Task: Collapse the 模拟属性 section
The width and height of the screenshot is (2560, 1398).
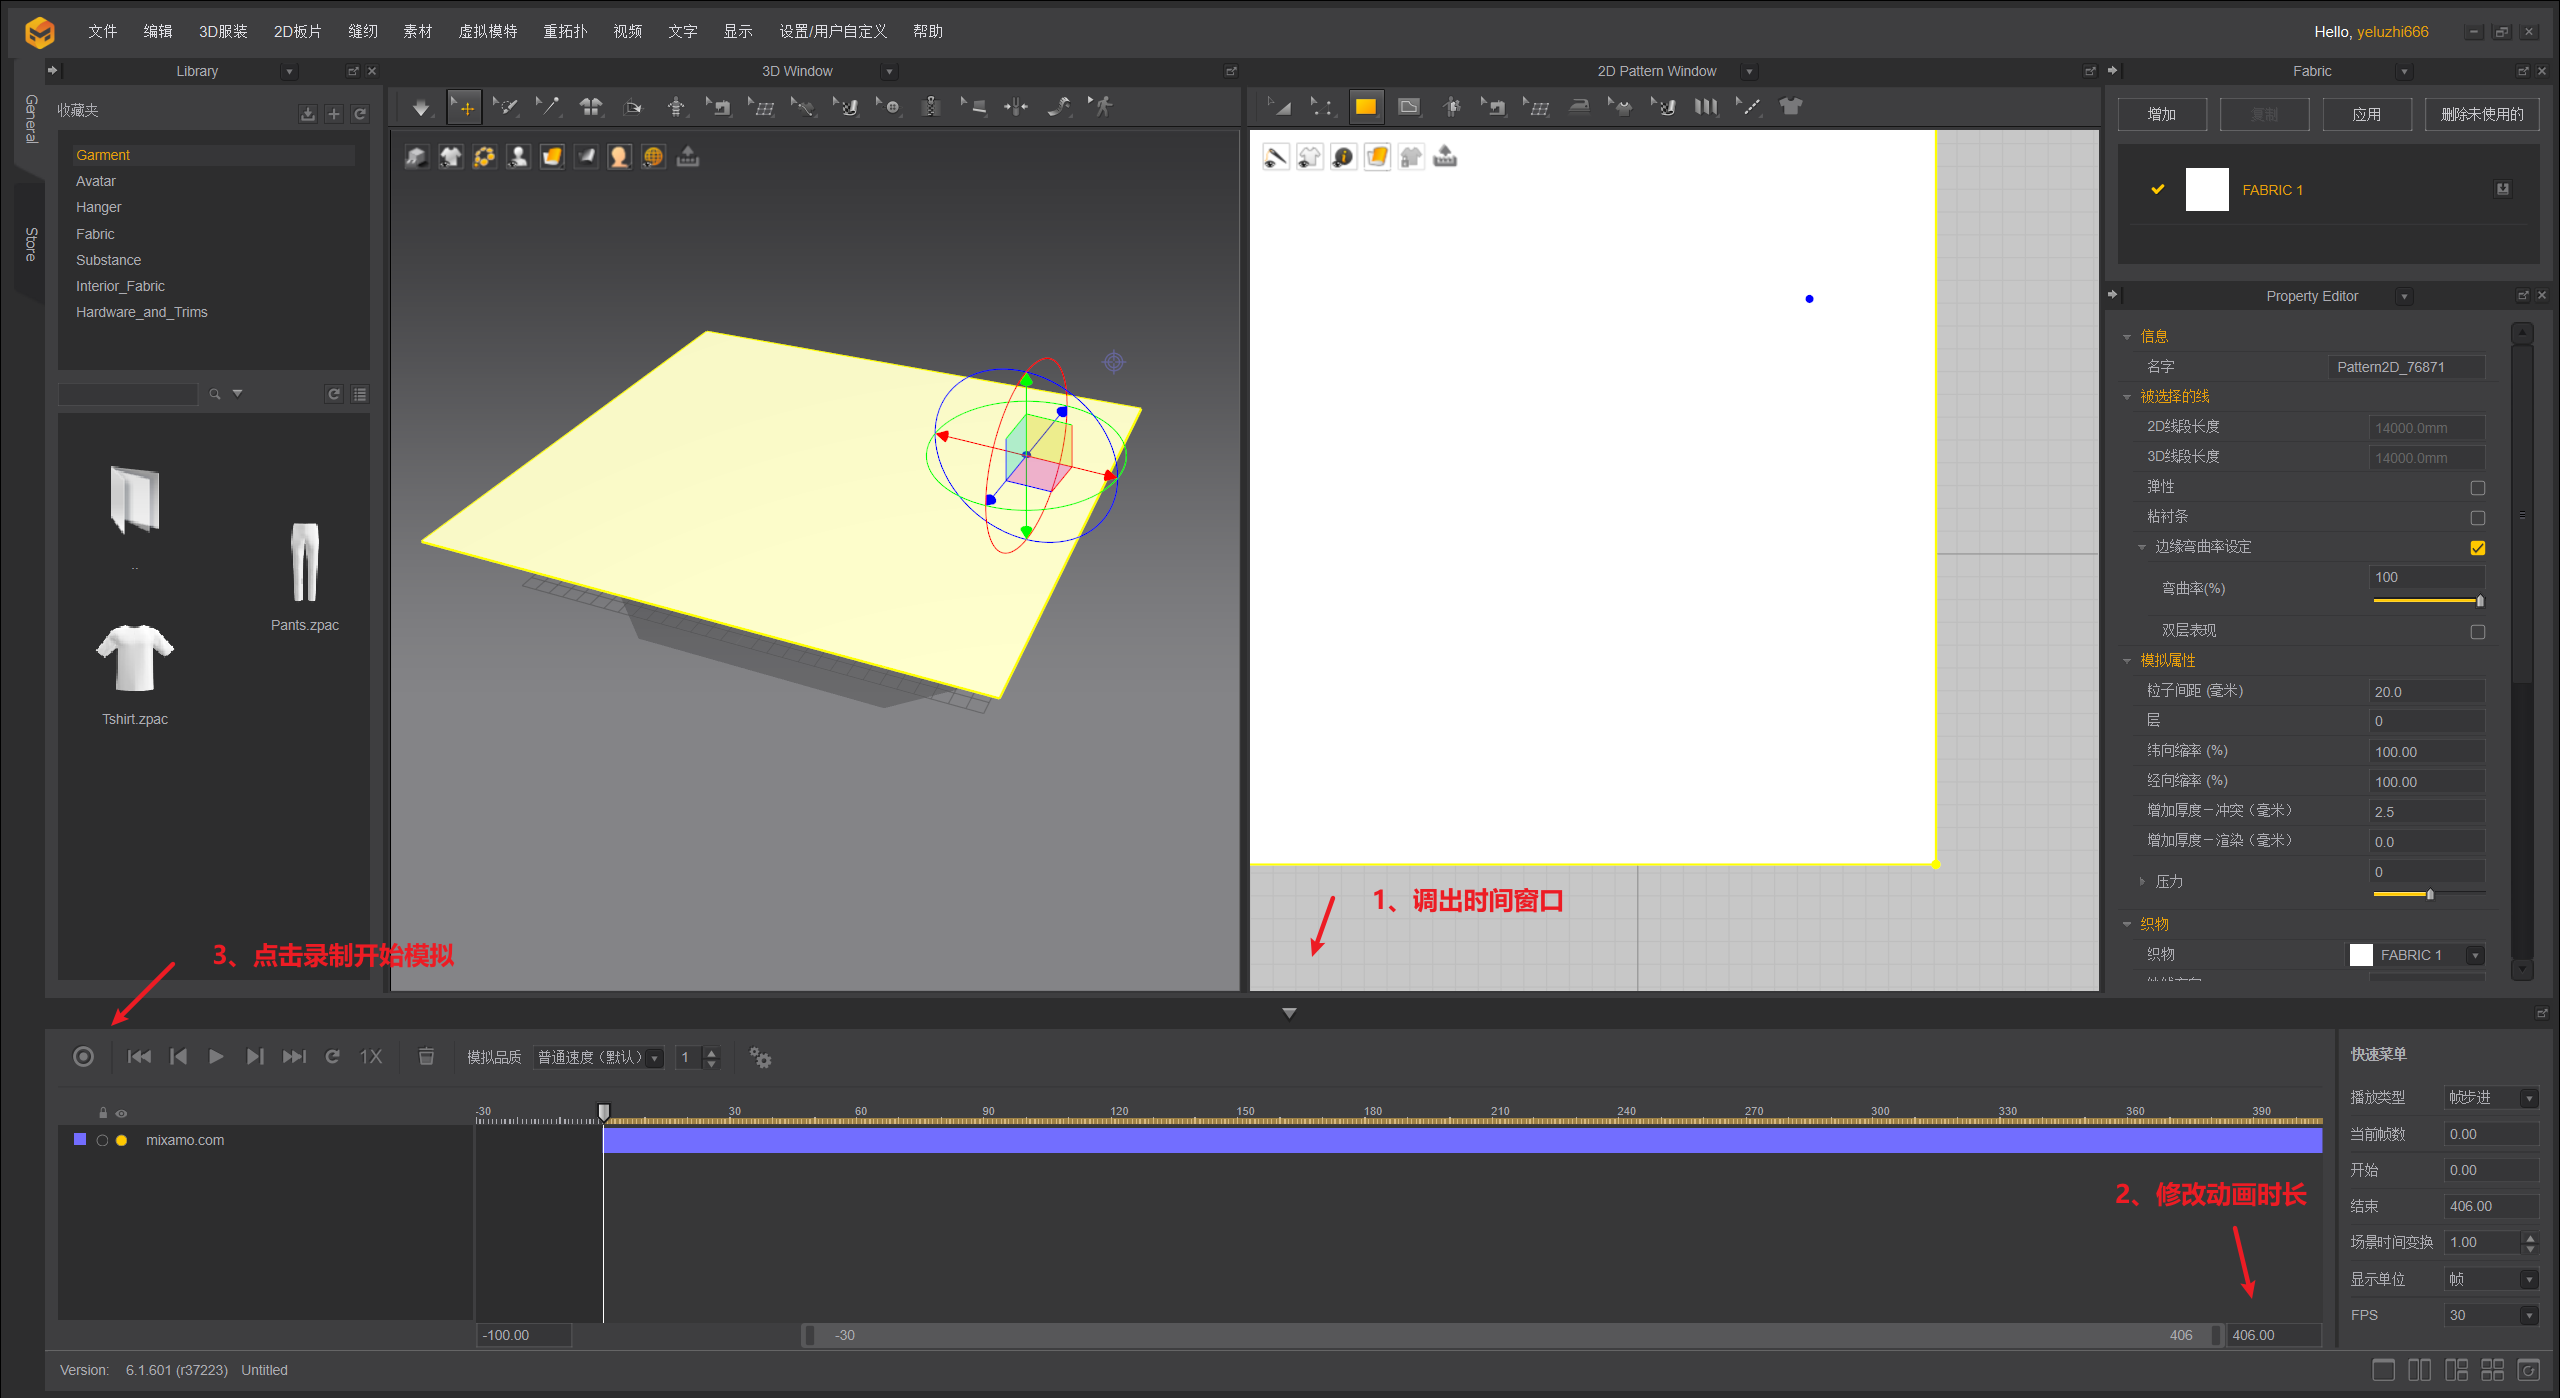Action: pyautogui.click(x=2127, y=661)
